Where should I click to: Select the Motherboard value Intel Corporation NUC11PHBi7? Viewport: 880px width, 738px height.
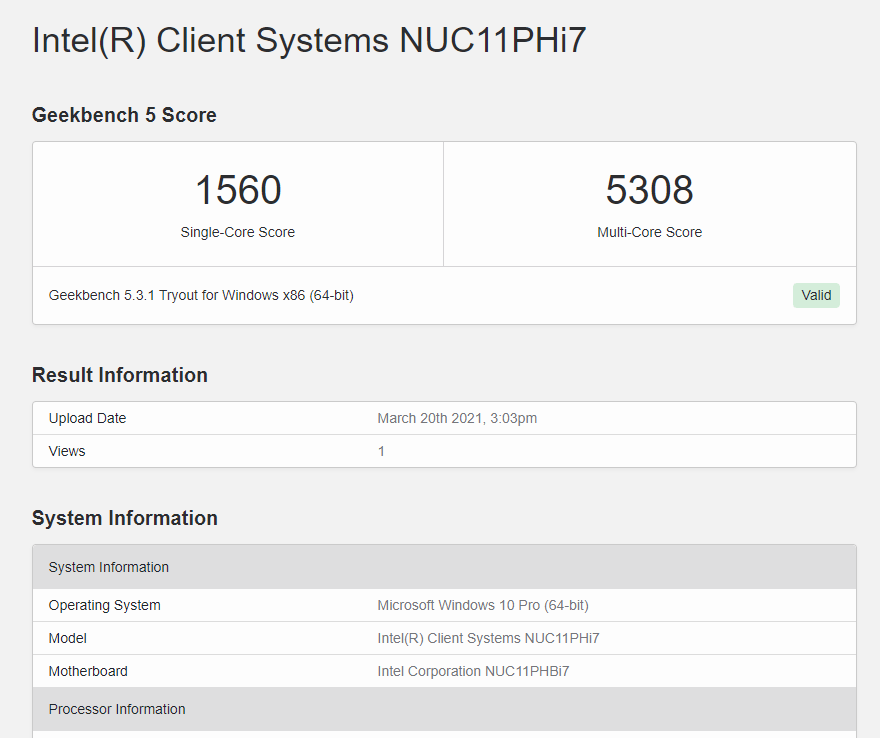473,671
